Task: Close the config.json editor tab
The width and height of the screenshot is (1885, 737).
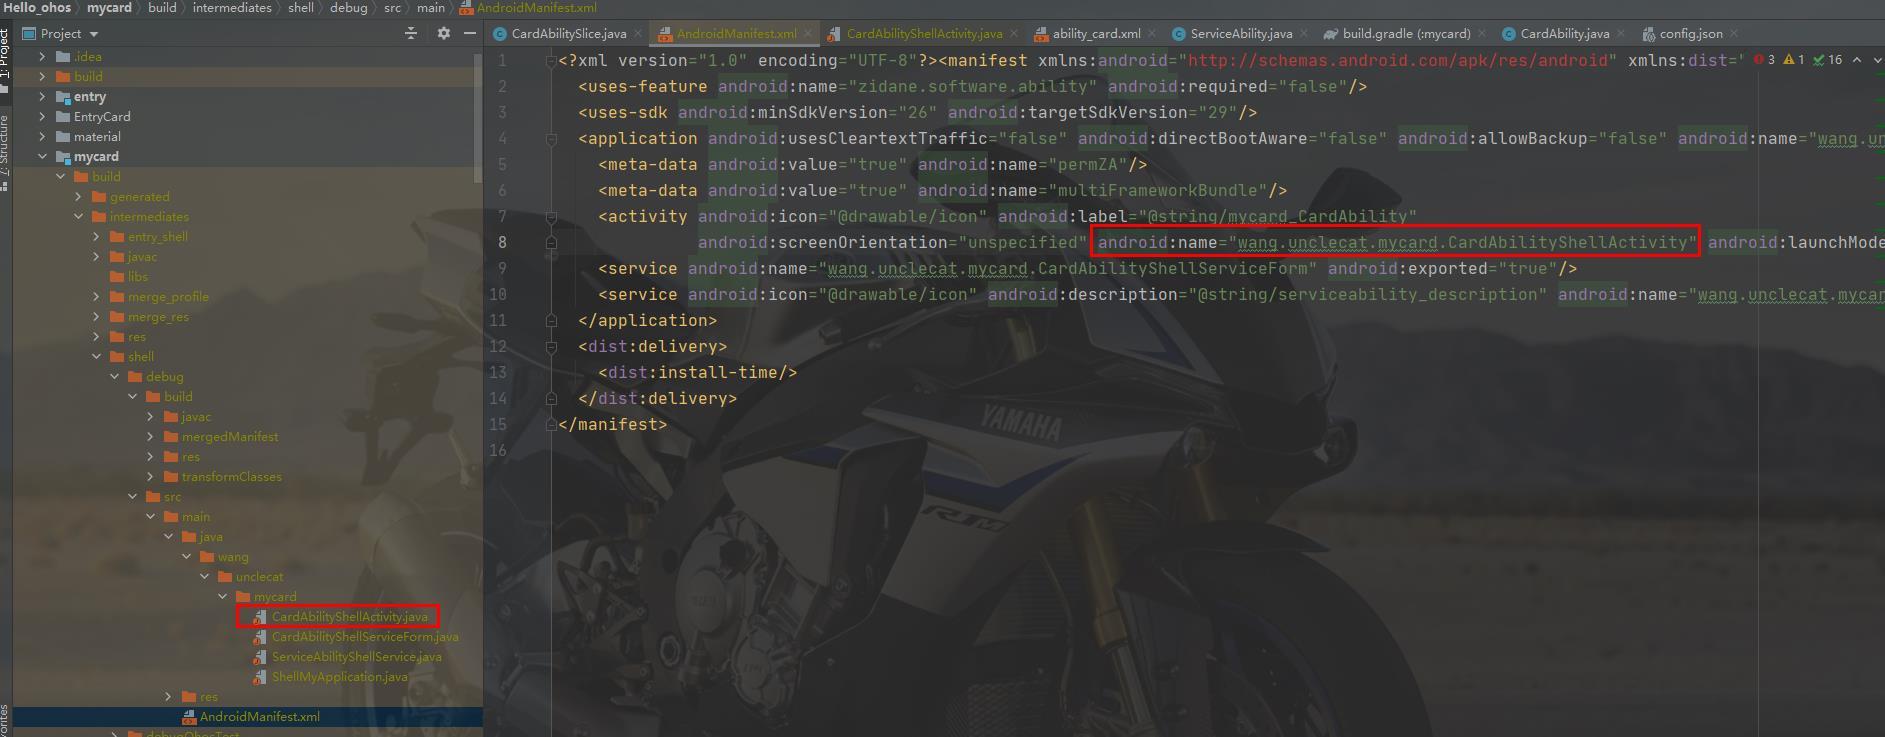Action: 1734,33
